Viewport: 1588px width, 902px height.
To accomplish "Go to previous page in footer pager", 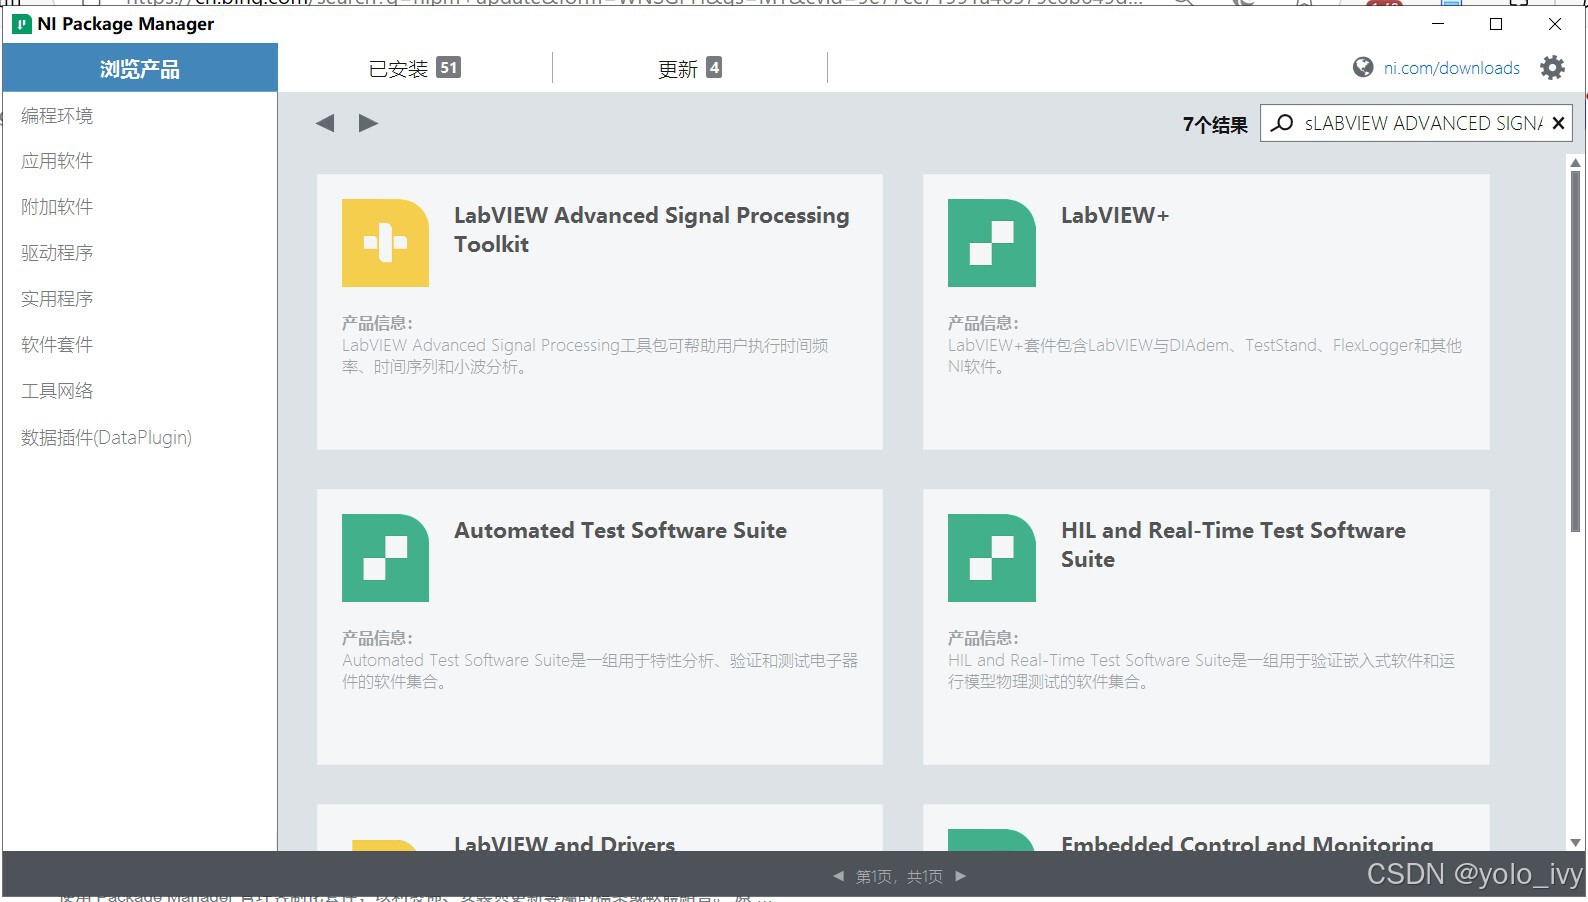I will click(838, 876).
